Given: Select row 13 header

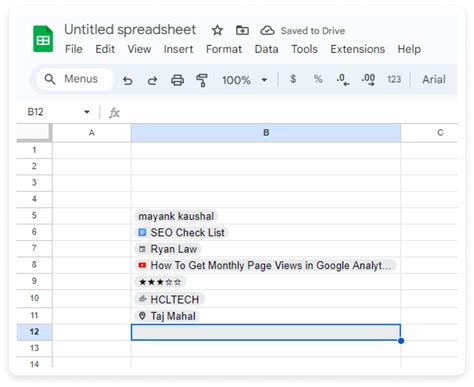Looking at the screenshot, I should 34,348.
